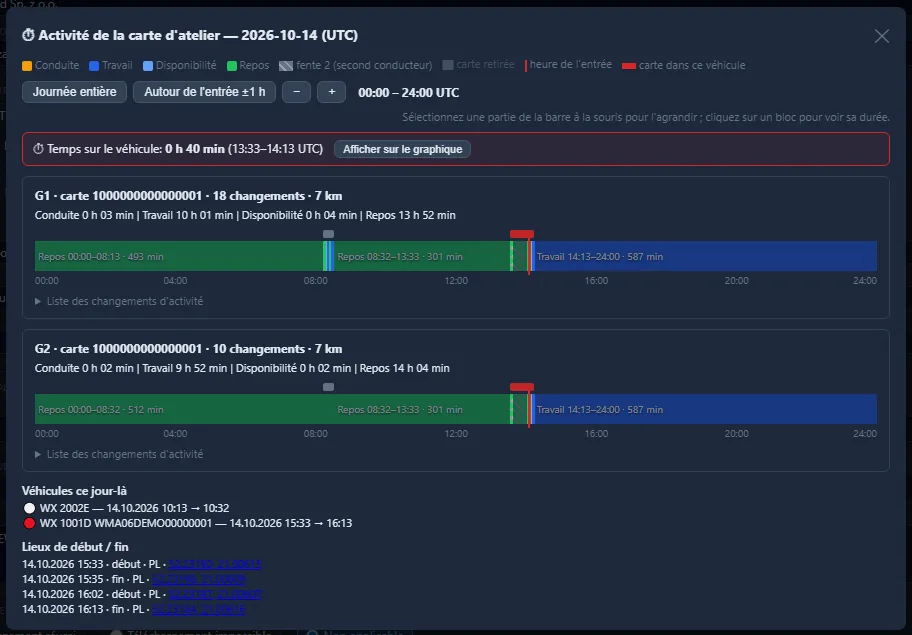
Task: Click G2 red card-in-vehicle marker
Action: click(x=522, y=387)
